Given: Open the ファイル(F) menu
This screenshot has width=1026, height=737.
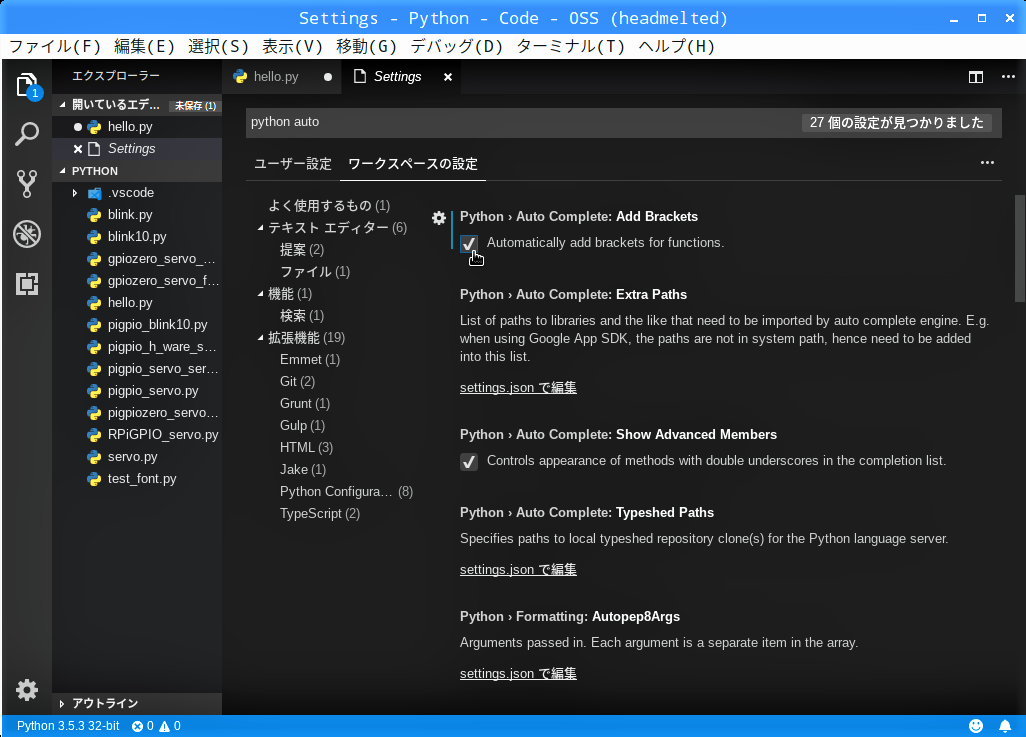Looking at the screenshot, I should point(55,46).
